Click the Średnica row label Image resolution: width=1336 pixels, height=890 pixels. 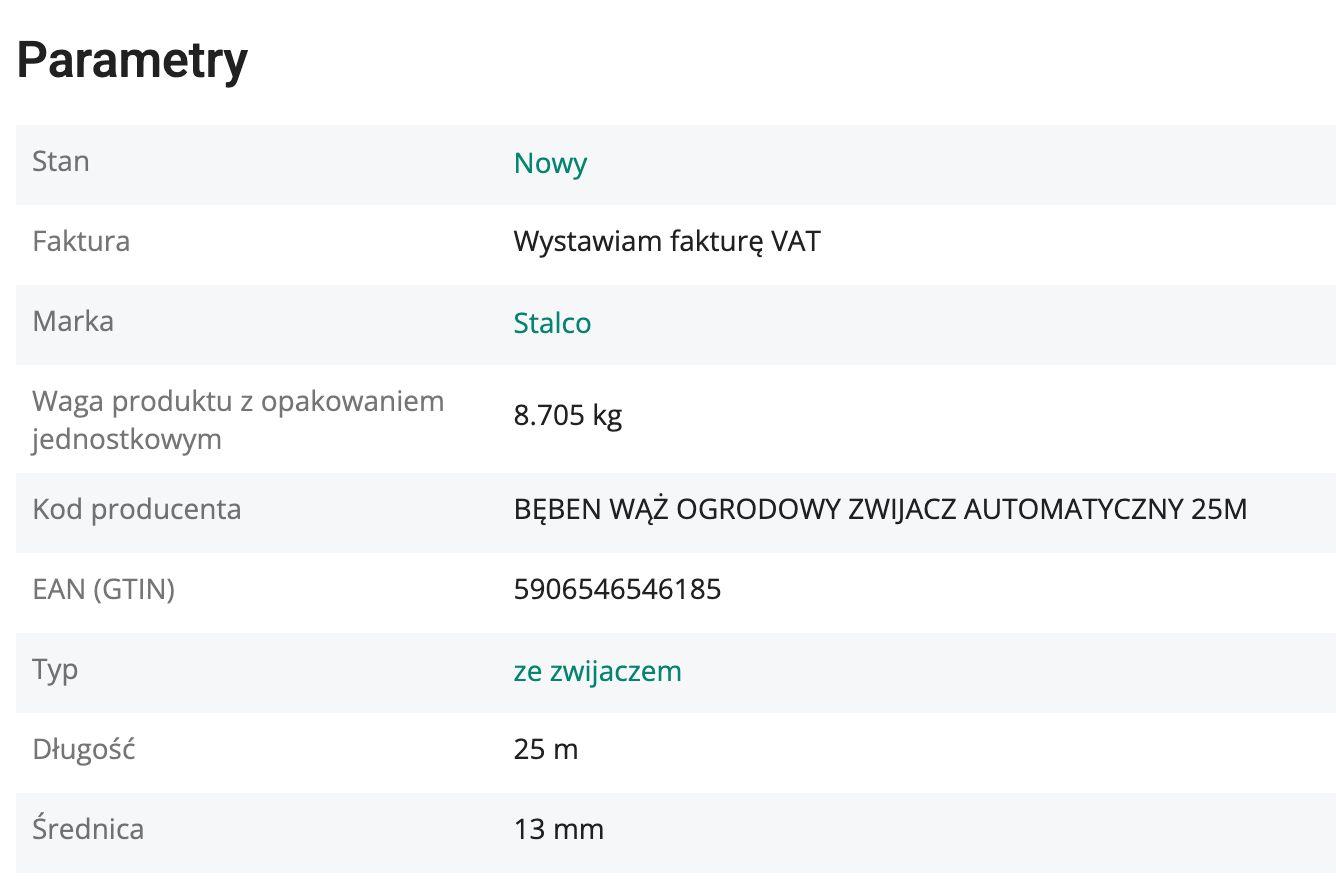click(x=88, y=829)
